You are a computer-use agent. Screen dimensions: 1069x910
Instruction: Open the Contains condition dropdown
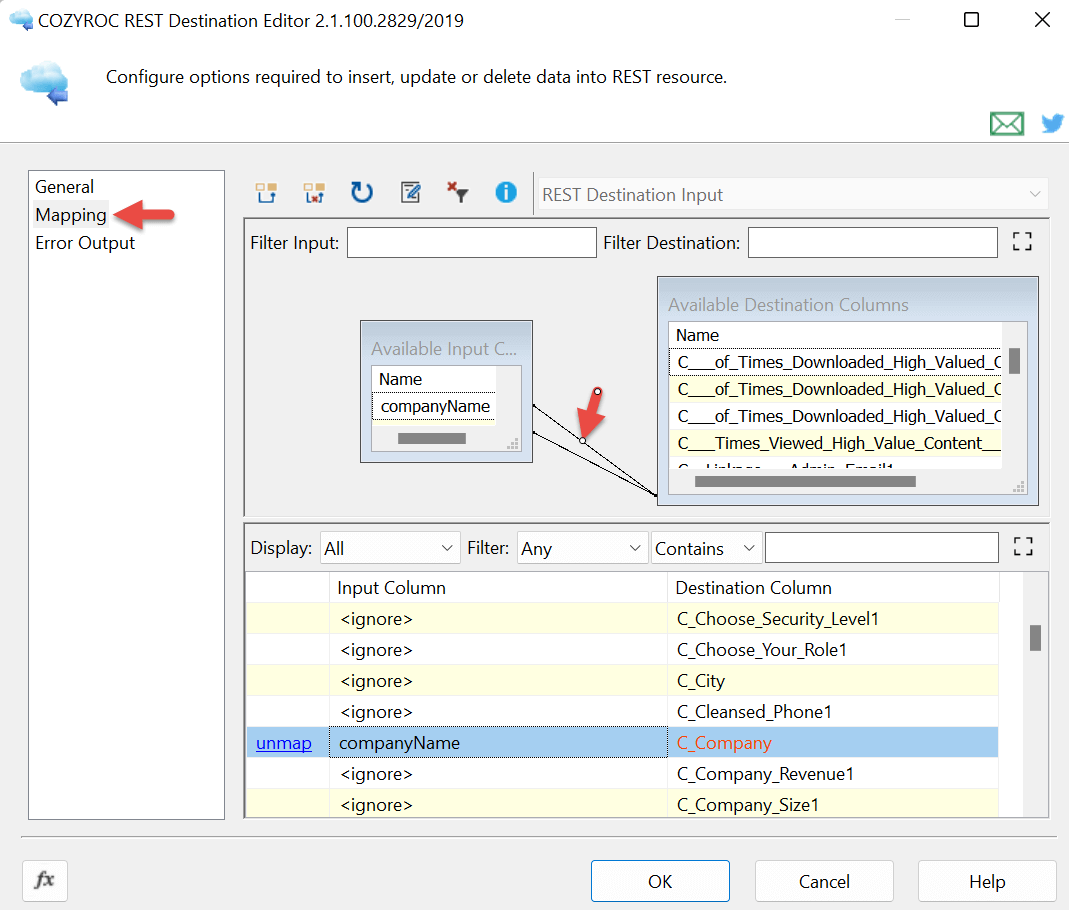point(706,548)
